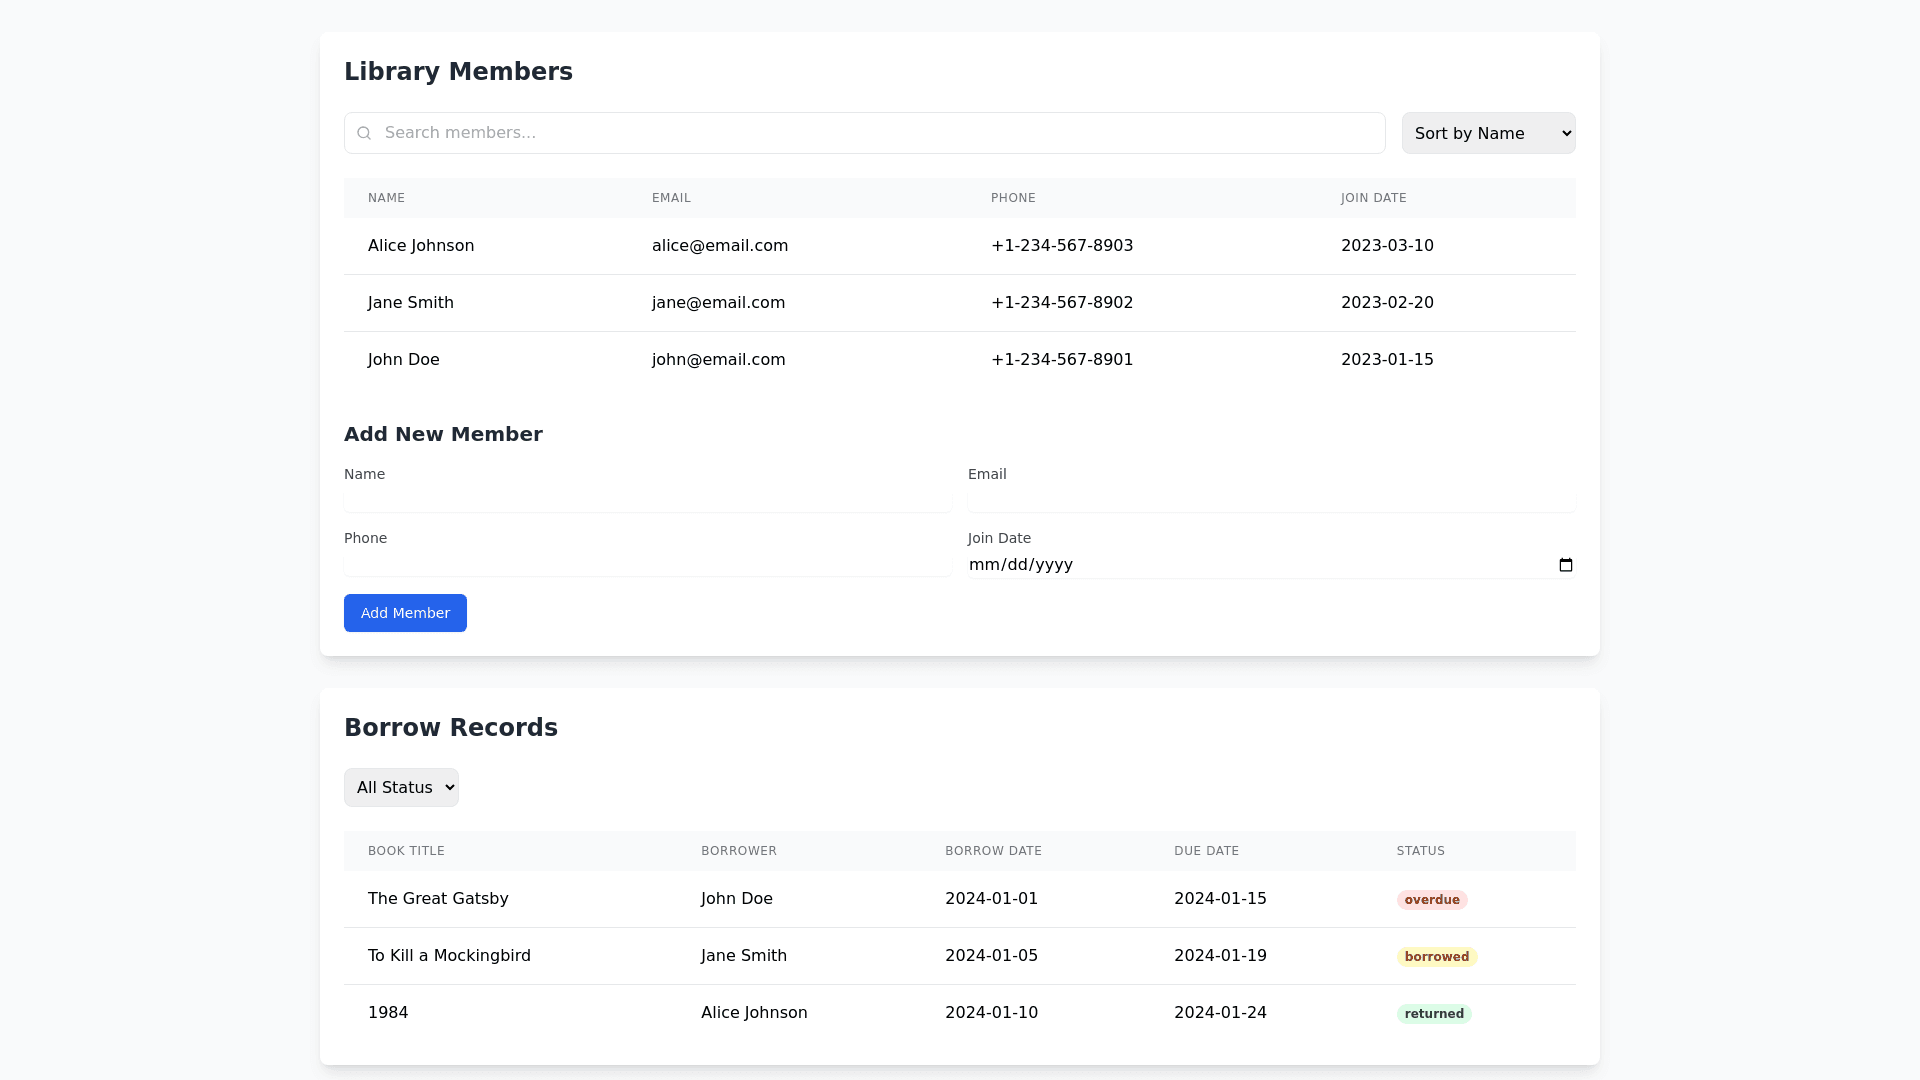This screenshot has width=1920, height=1080.
Task: Click the Join Date column header
Action: (x=1373, y=198)
